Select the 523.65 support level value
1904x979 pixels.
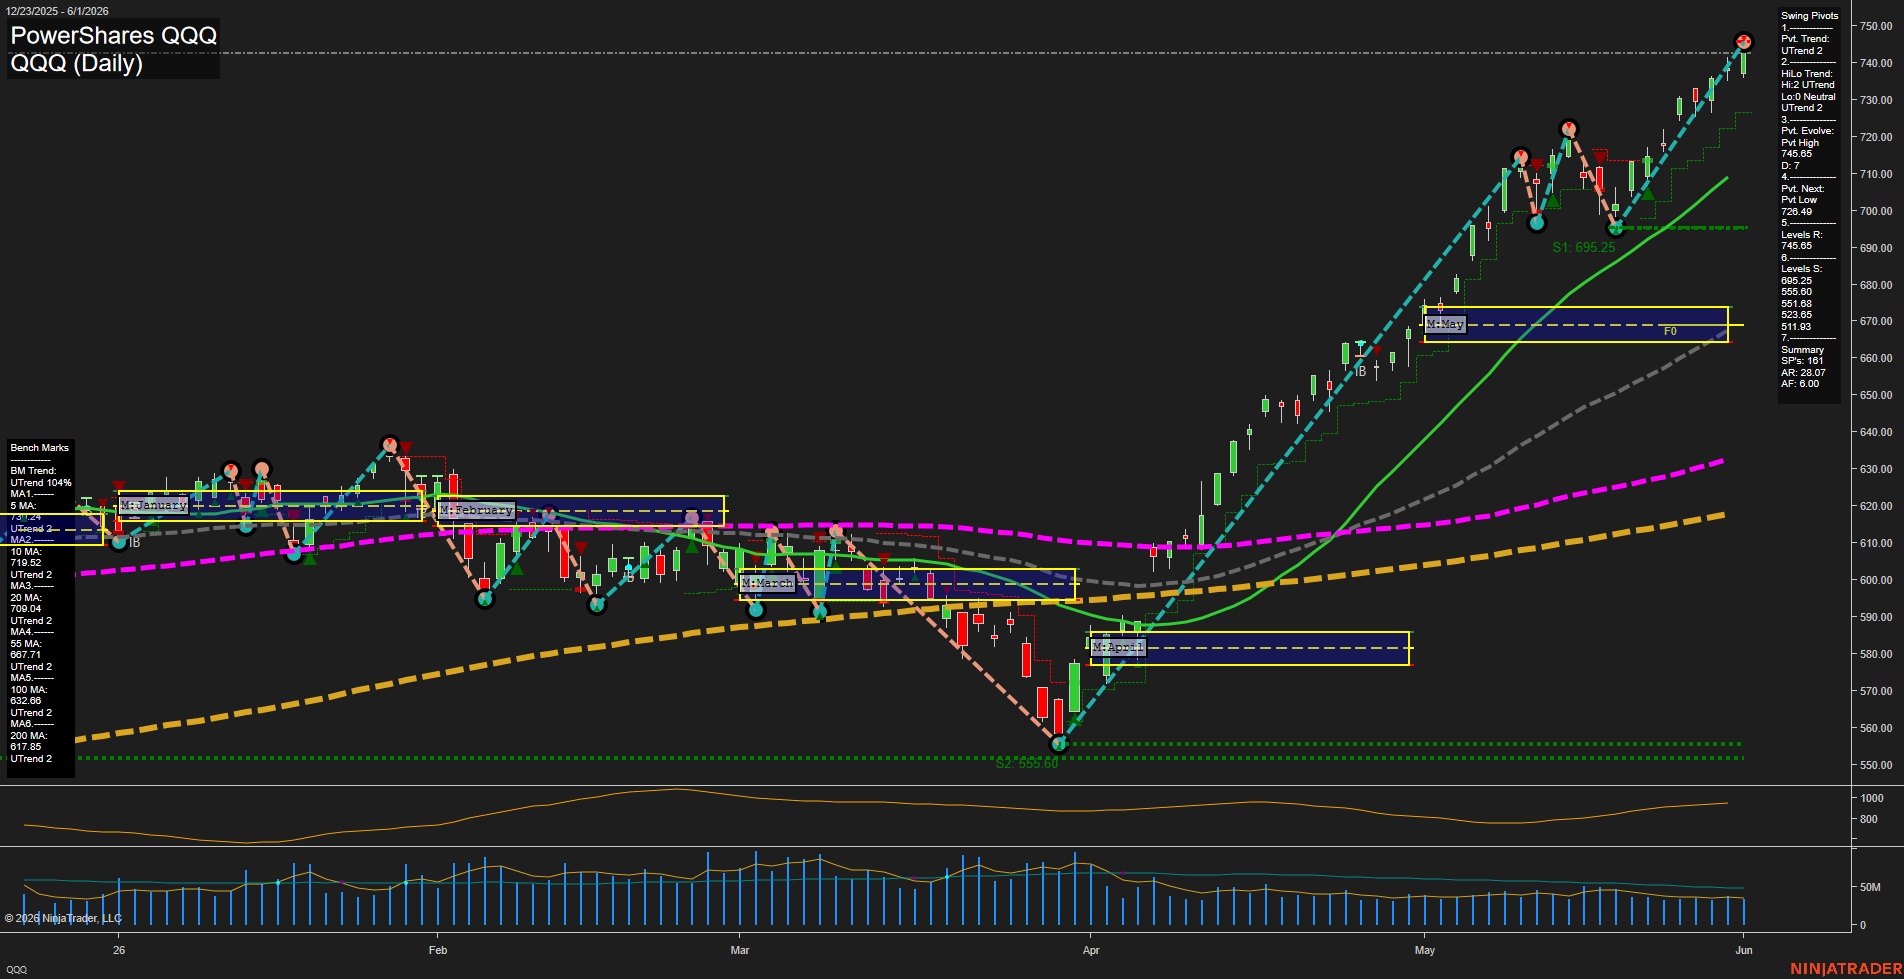click(1796, 315)
